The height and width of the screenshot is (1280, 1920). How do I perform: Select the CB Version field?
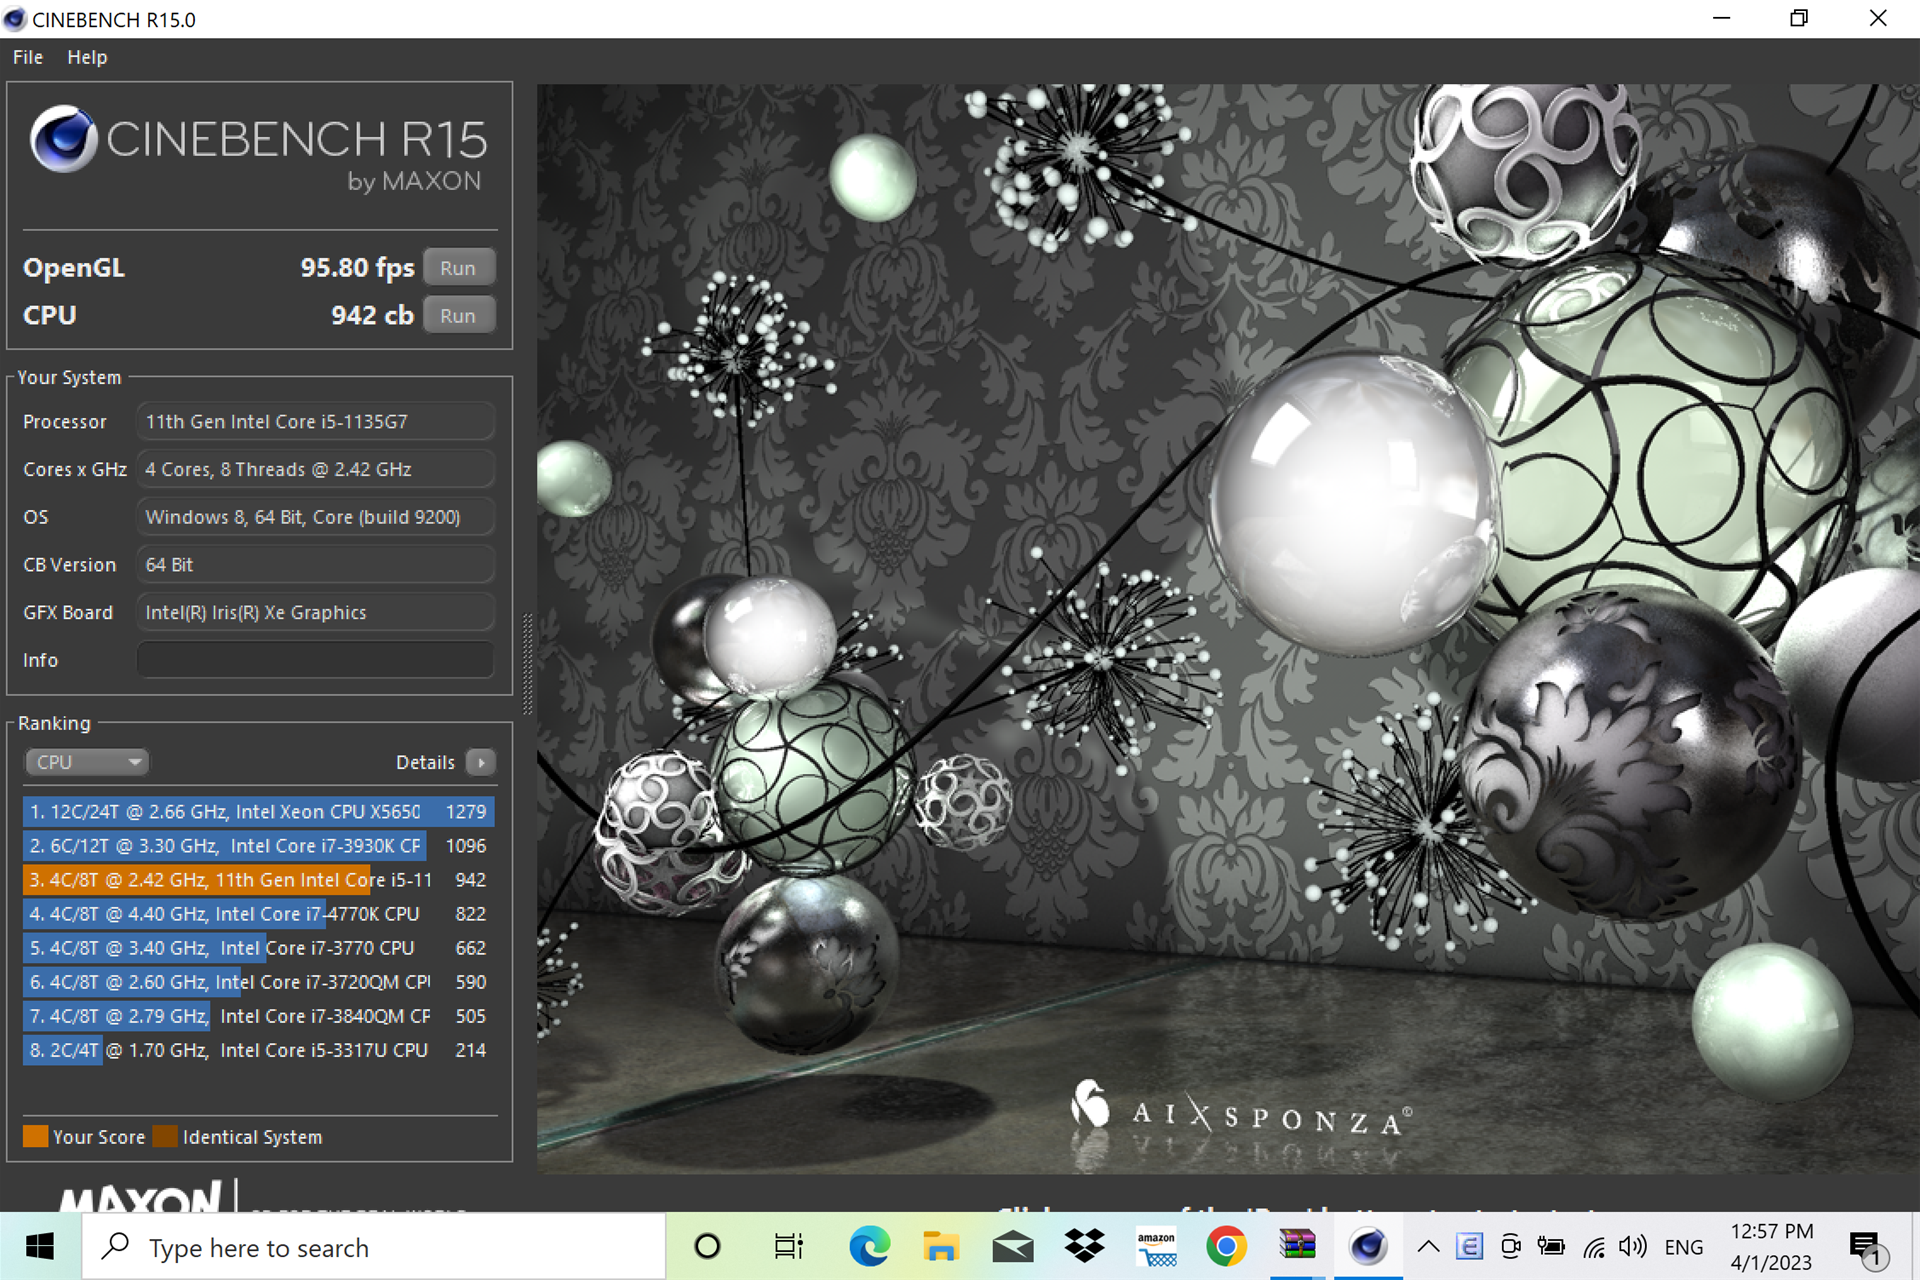(315, 565)
